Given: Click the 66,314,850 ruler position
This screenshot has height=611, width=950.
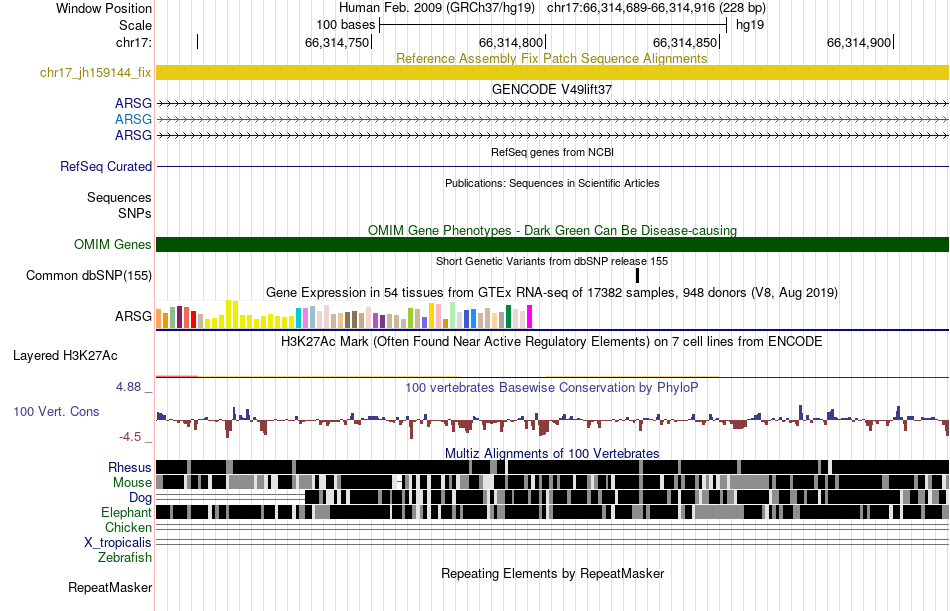Looking at the screenshot, I should pos(685,42).
